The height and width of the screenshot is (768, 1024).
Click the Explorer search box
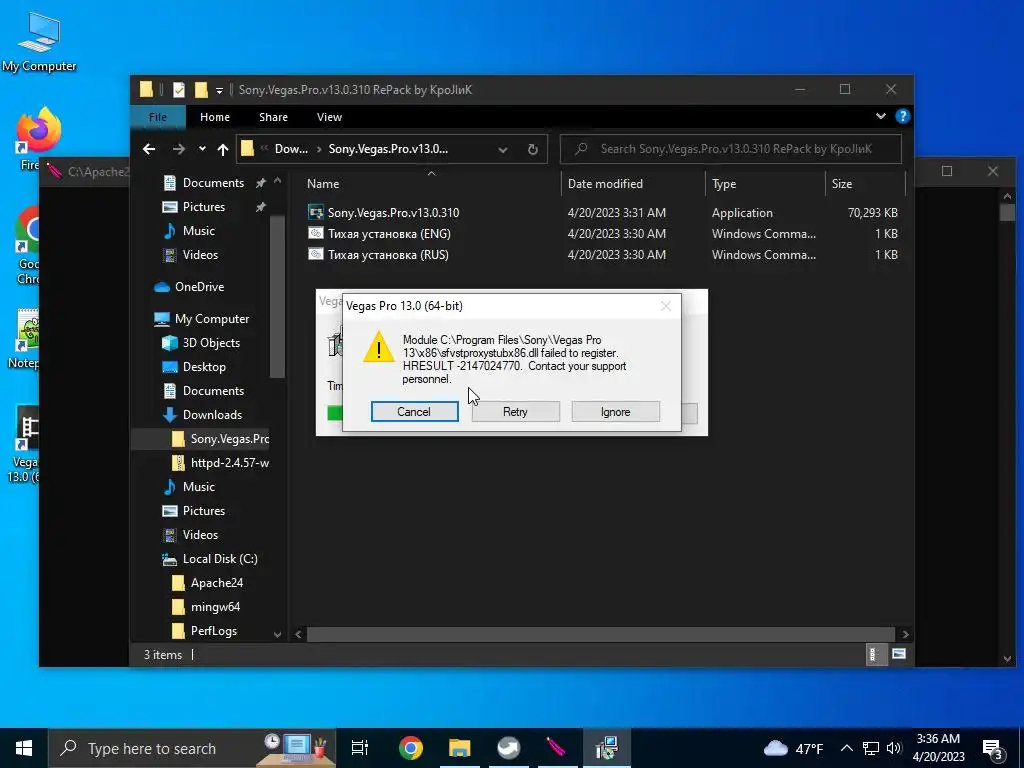click(731, 149)
